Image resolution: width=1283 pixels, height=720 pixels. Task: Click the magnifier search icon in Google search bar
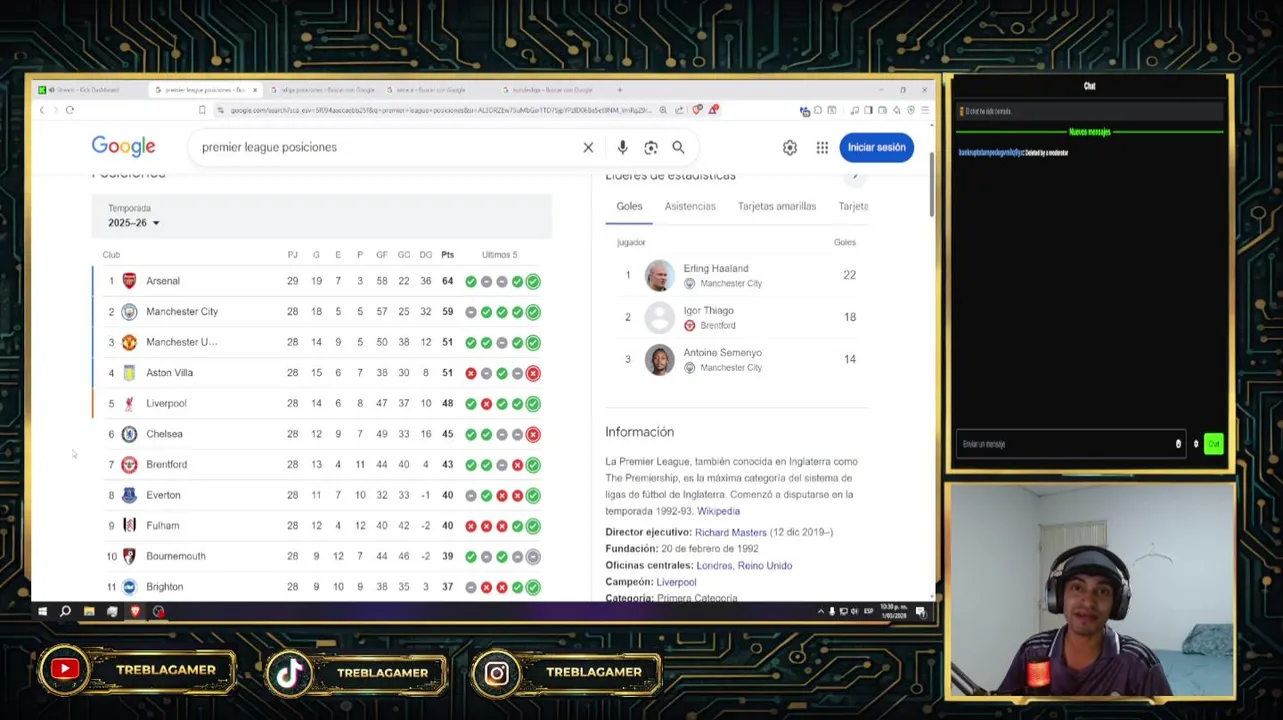tap(678, 147)
